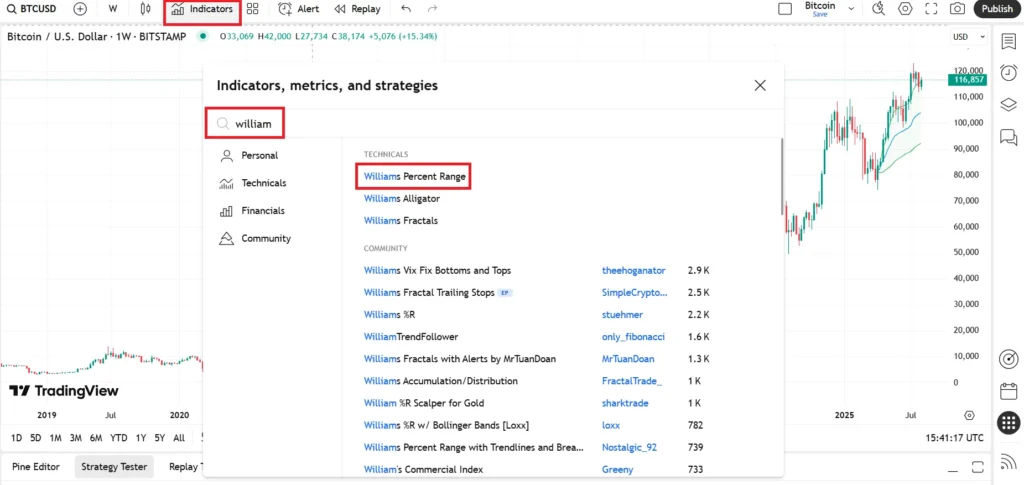Open the alerts clock panel icon
This screenshot has width=1024, height=485.
tap(1008, 72)
